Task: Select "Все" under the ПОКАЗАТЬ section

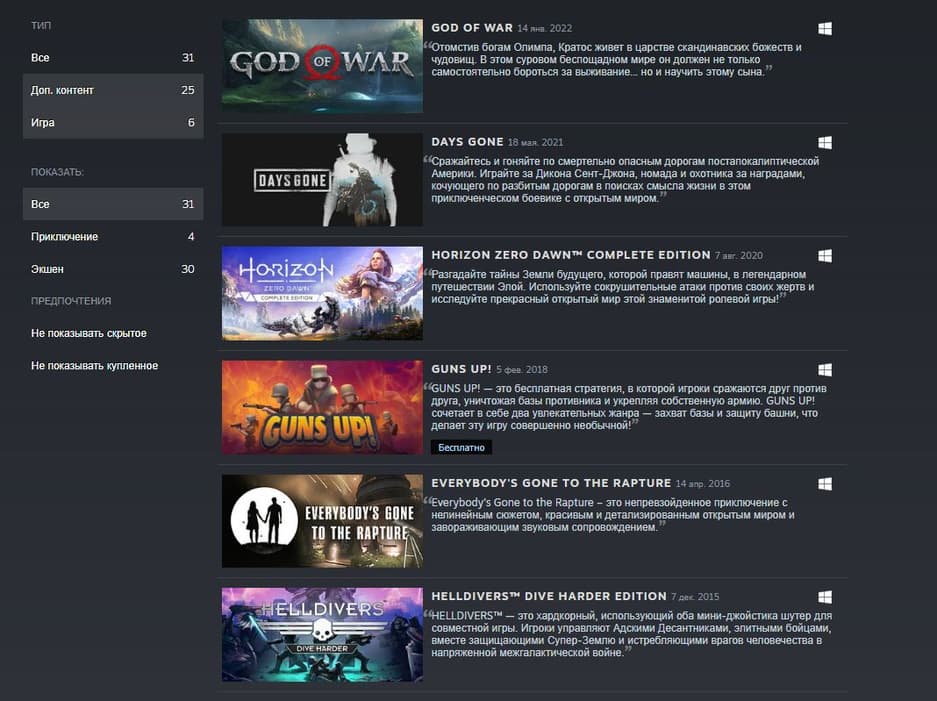Action: (113, 204)
